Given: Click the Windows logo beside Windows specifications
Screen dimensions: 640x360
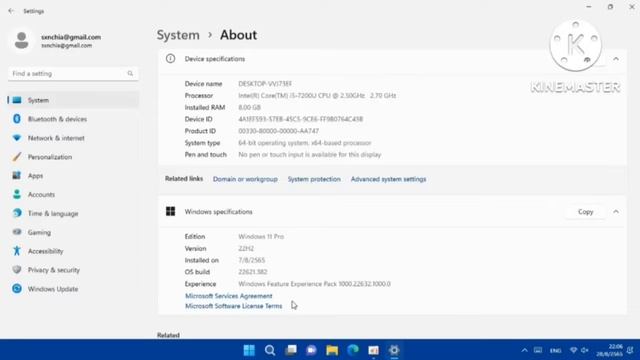Looking at the screenshot, I should click(170, 211).
